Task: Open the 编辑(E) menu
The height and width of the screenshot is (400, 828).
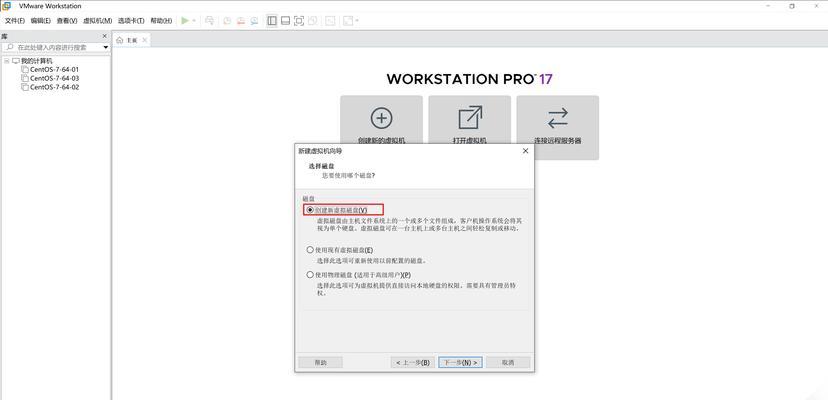Action: (41, 21)
